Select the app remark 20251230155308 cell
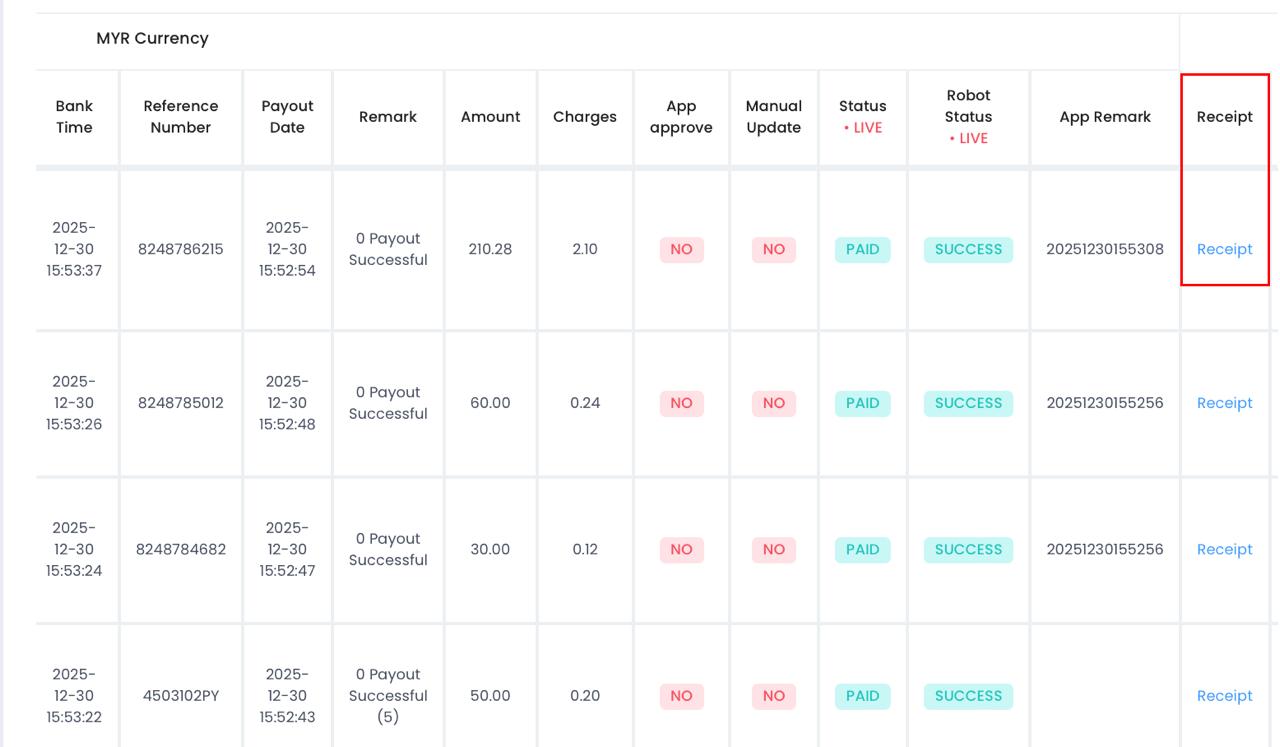Image resolution: width=1280 pixels, height=747 pixels. coord(1104,249)
